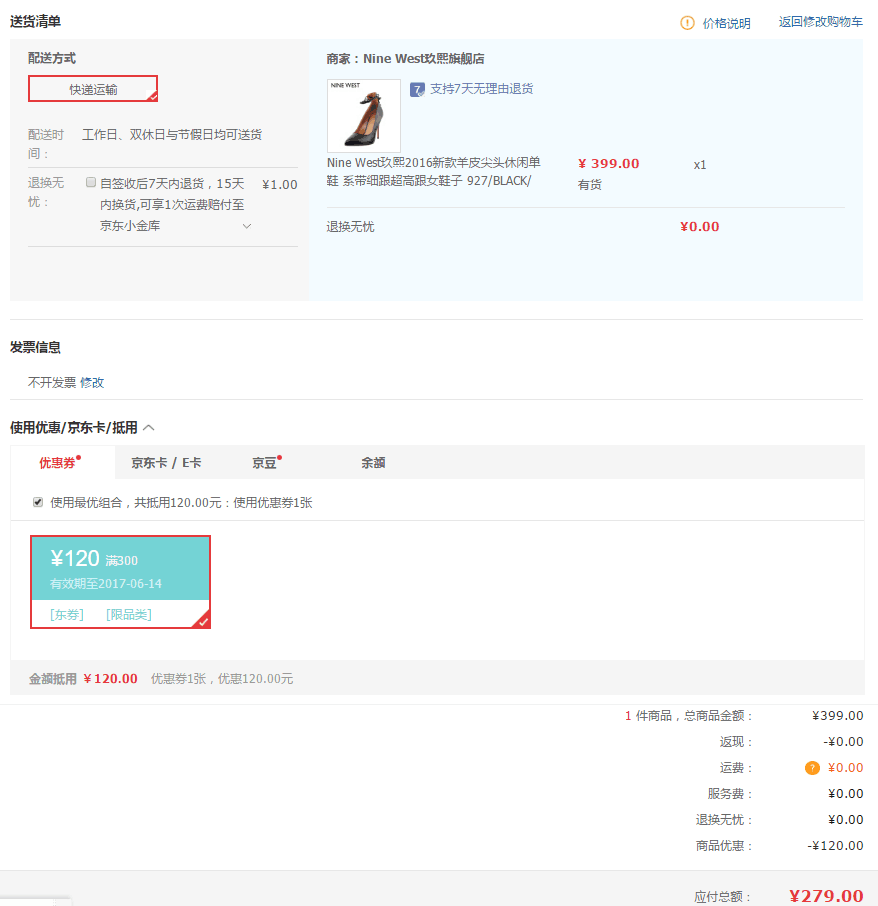Click the [东券] coupon label
This screenshot has height=906, width=878.
click(67, 614)
